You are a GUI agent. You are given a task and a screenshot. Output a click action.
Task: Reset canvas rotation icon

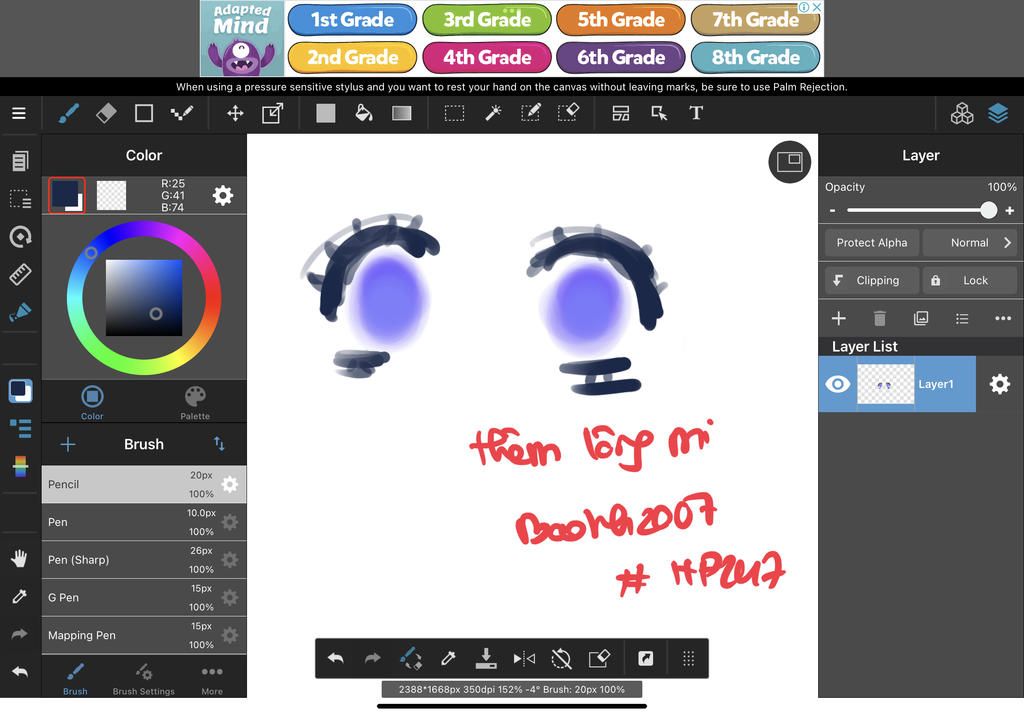[x=561, y=658]
